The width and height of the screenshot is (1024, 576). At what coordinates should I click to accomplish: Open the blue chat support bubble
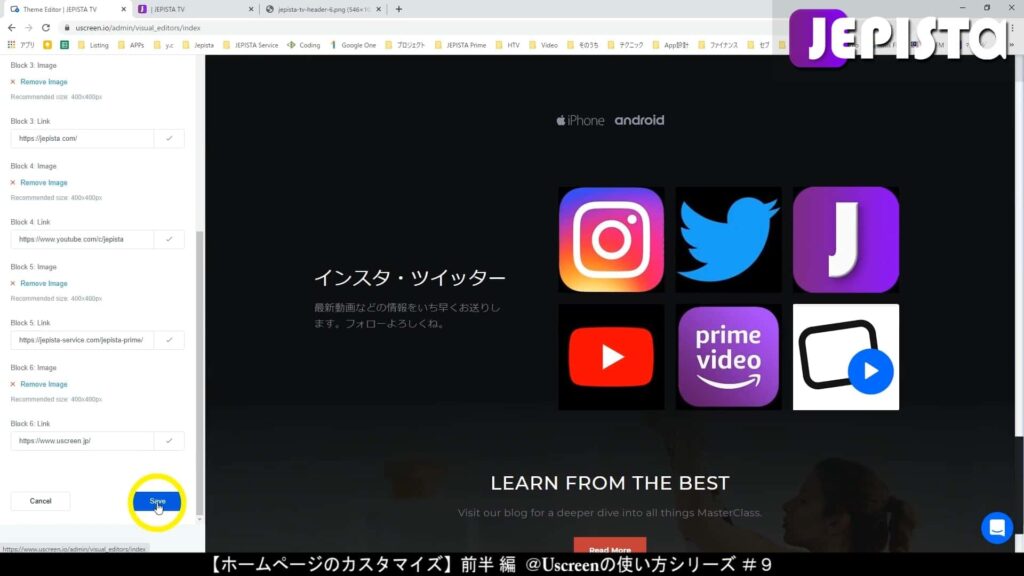point(997,527)
